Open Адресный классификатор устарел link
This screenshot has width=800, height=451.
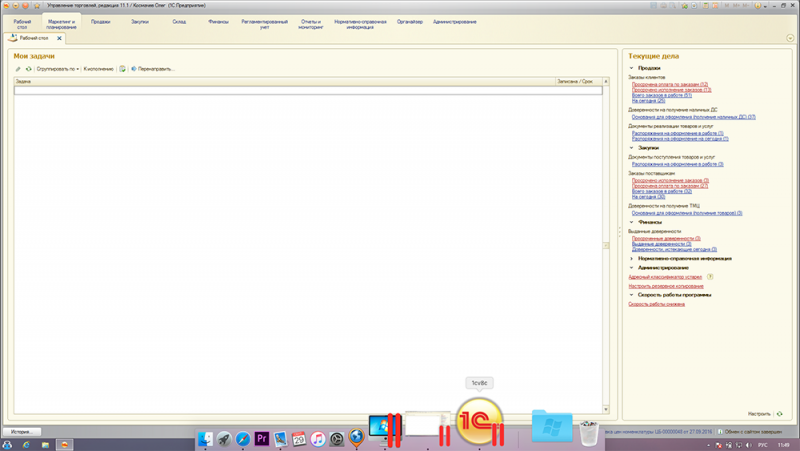click(x=665, y=277)
